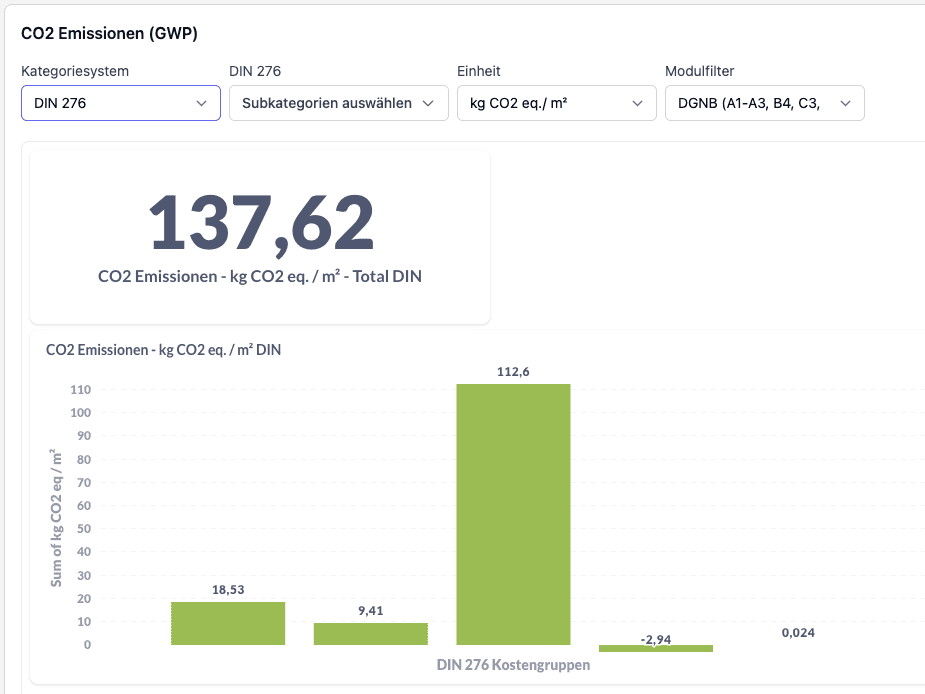The image size is (925, 694).
Task: Select the -2,94 negative bar
Action: (x=656, y=648)
